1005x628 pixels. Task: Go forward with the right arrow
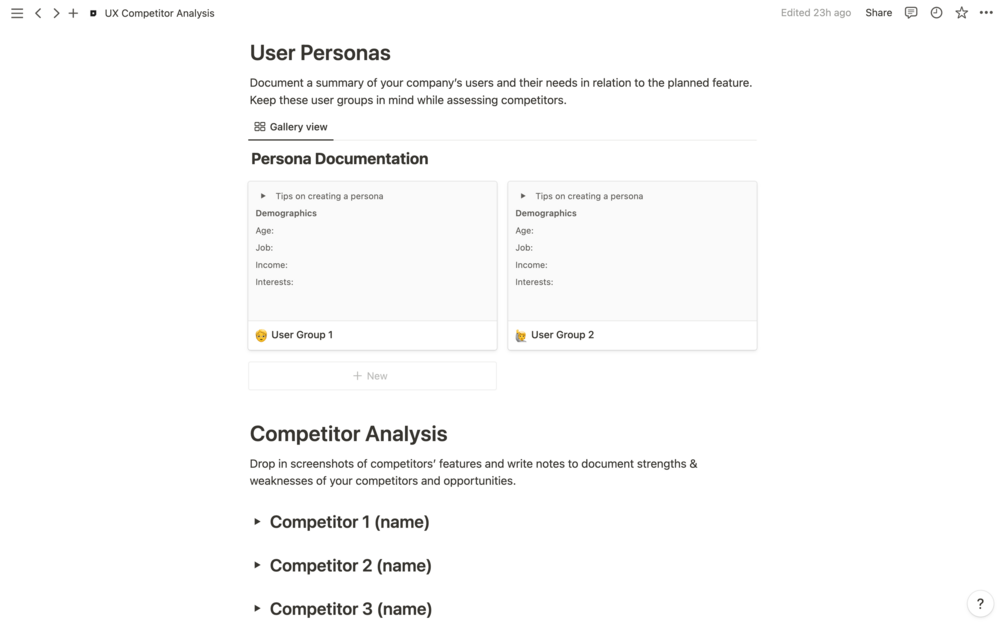pos(56,13)
